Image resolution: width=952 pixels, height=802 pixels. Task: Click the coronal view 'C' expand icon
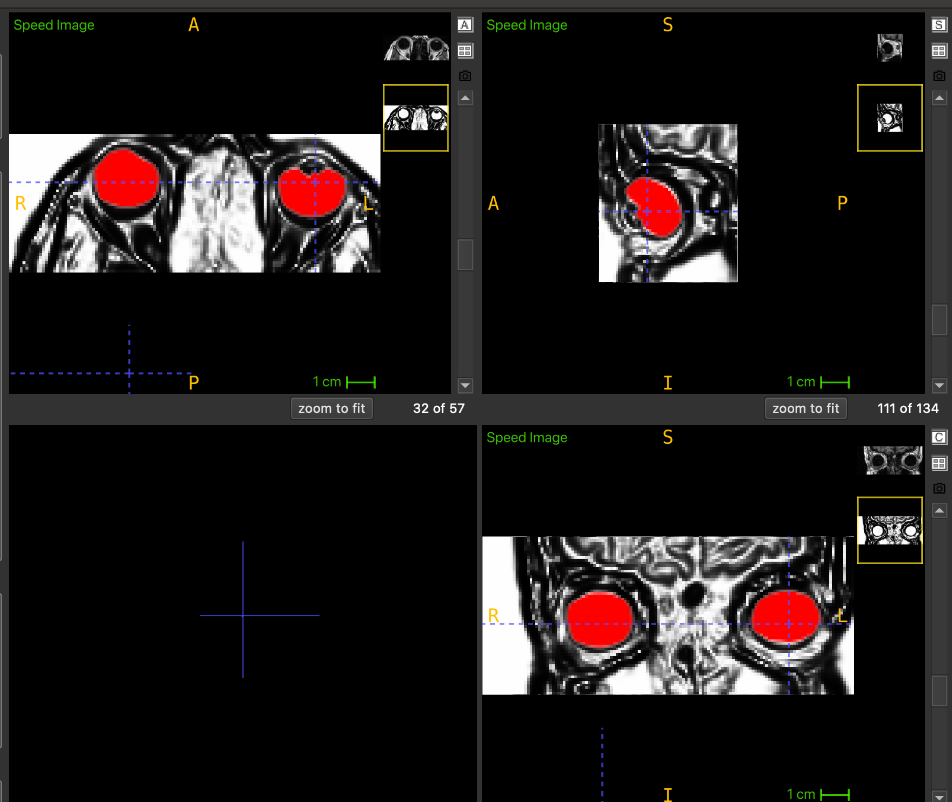(938, 438)
